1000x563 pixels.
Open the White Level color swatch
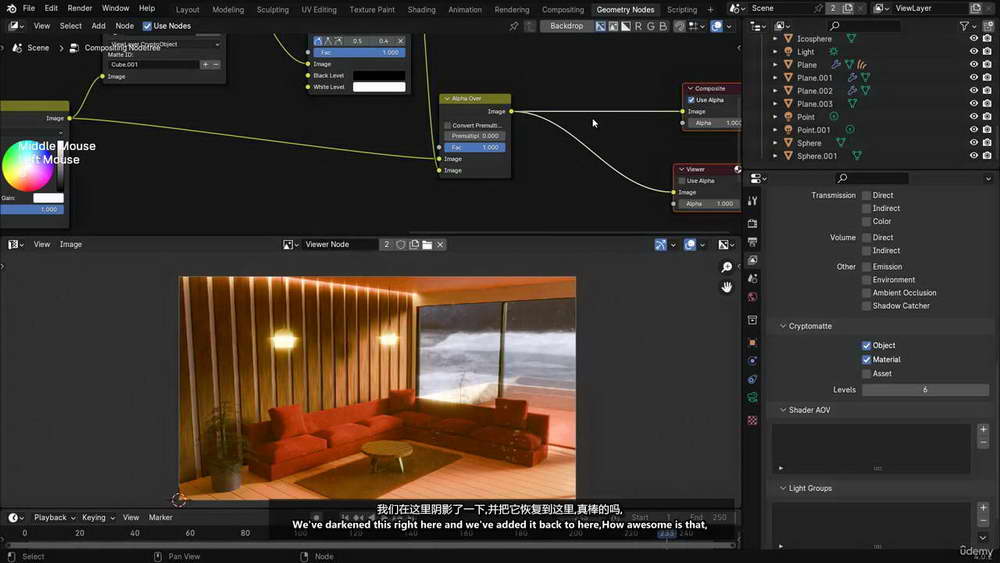coord(379,87)
